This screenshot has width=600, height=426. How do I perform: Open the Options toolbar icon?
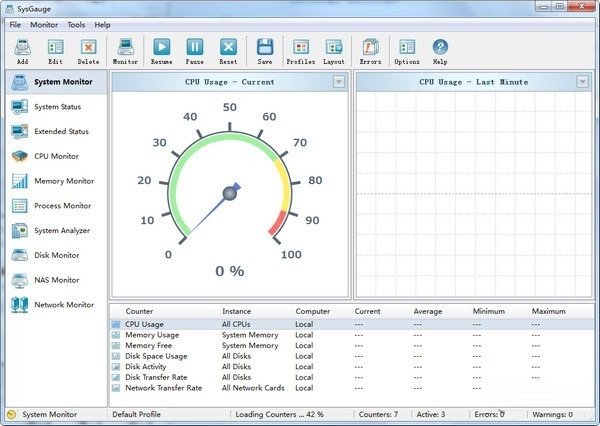[x=407, y=49]
